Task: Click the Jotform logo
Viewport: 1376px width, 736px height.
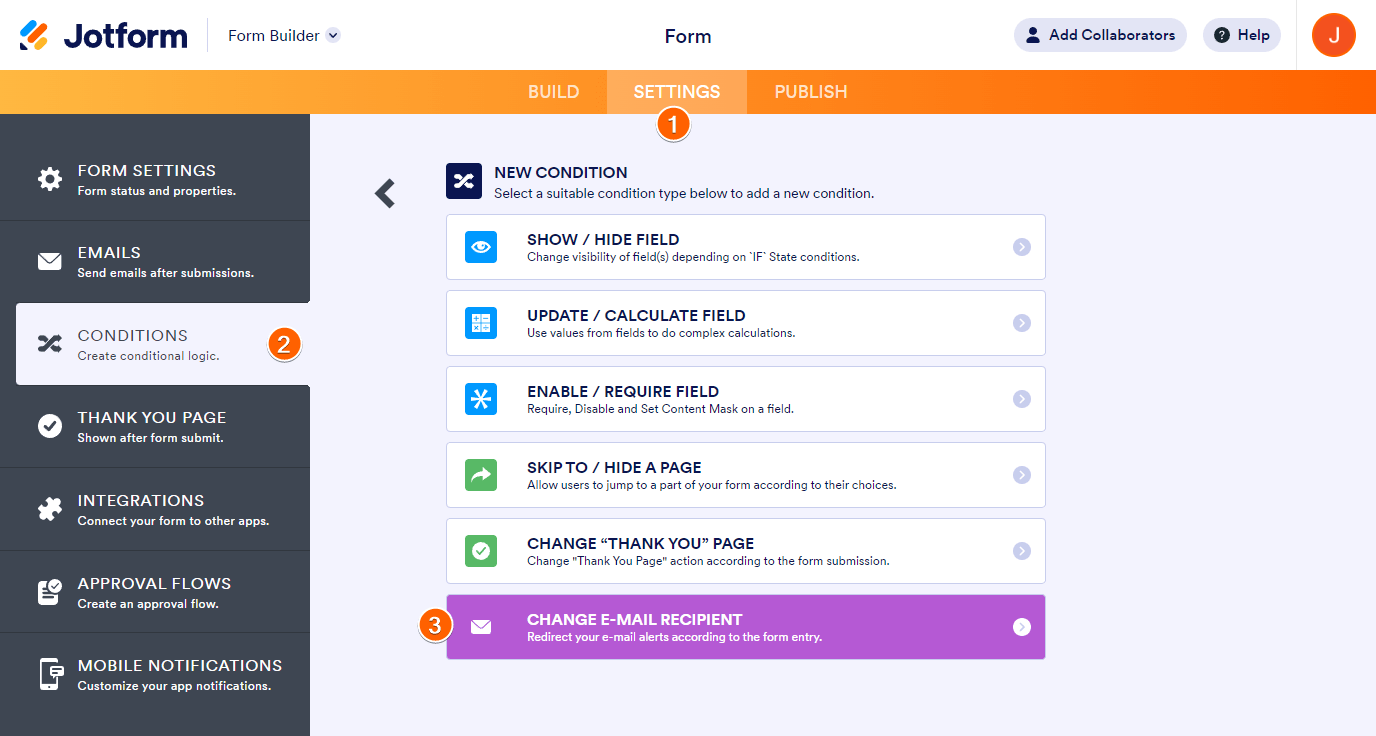Action: (x=104, y=36)
